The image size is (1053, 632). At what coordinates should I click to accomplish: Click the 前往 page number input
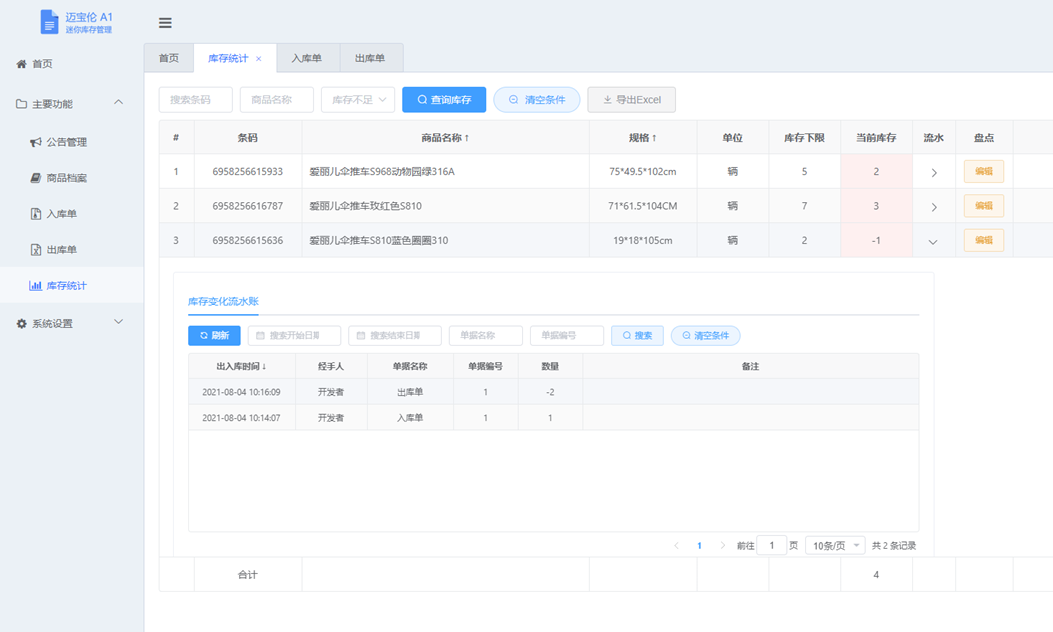(x=772, y=545)
